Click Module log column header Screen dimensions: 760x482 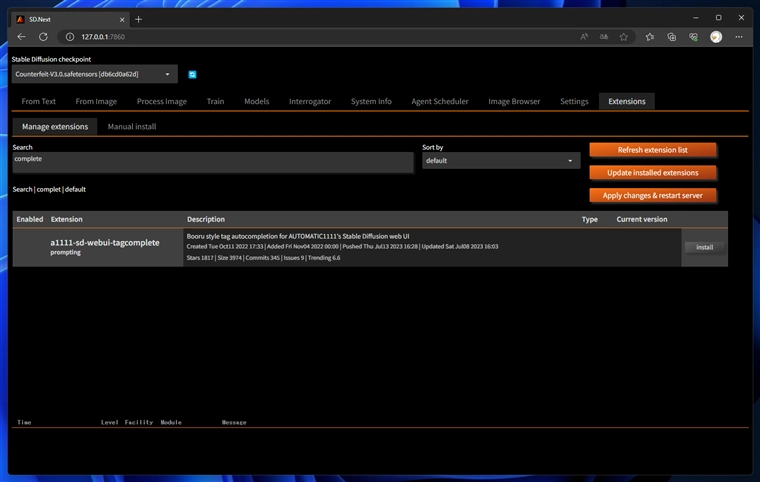click(171, 422)
